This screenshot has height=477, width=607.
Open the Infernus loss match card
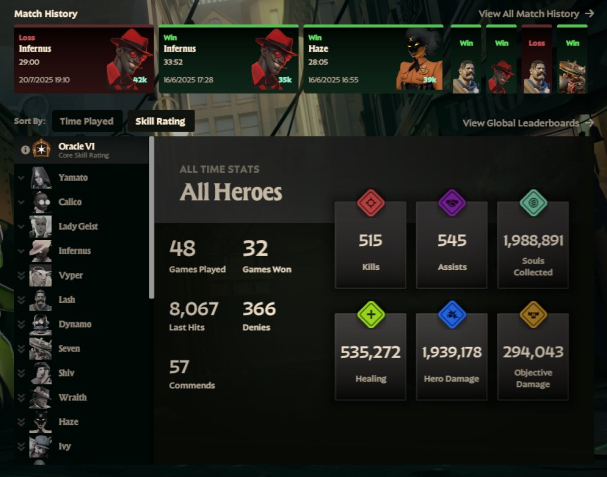84,59
